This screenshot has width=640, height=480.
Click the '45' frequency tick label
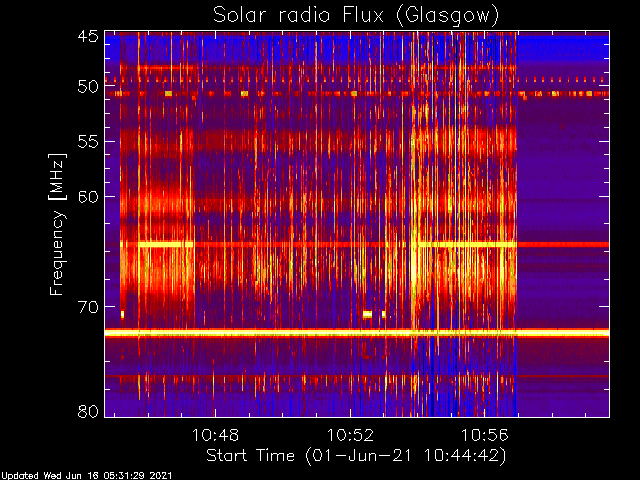tap(88, 37)
